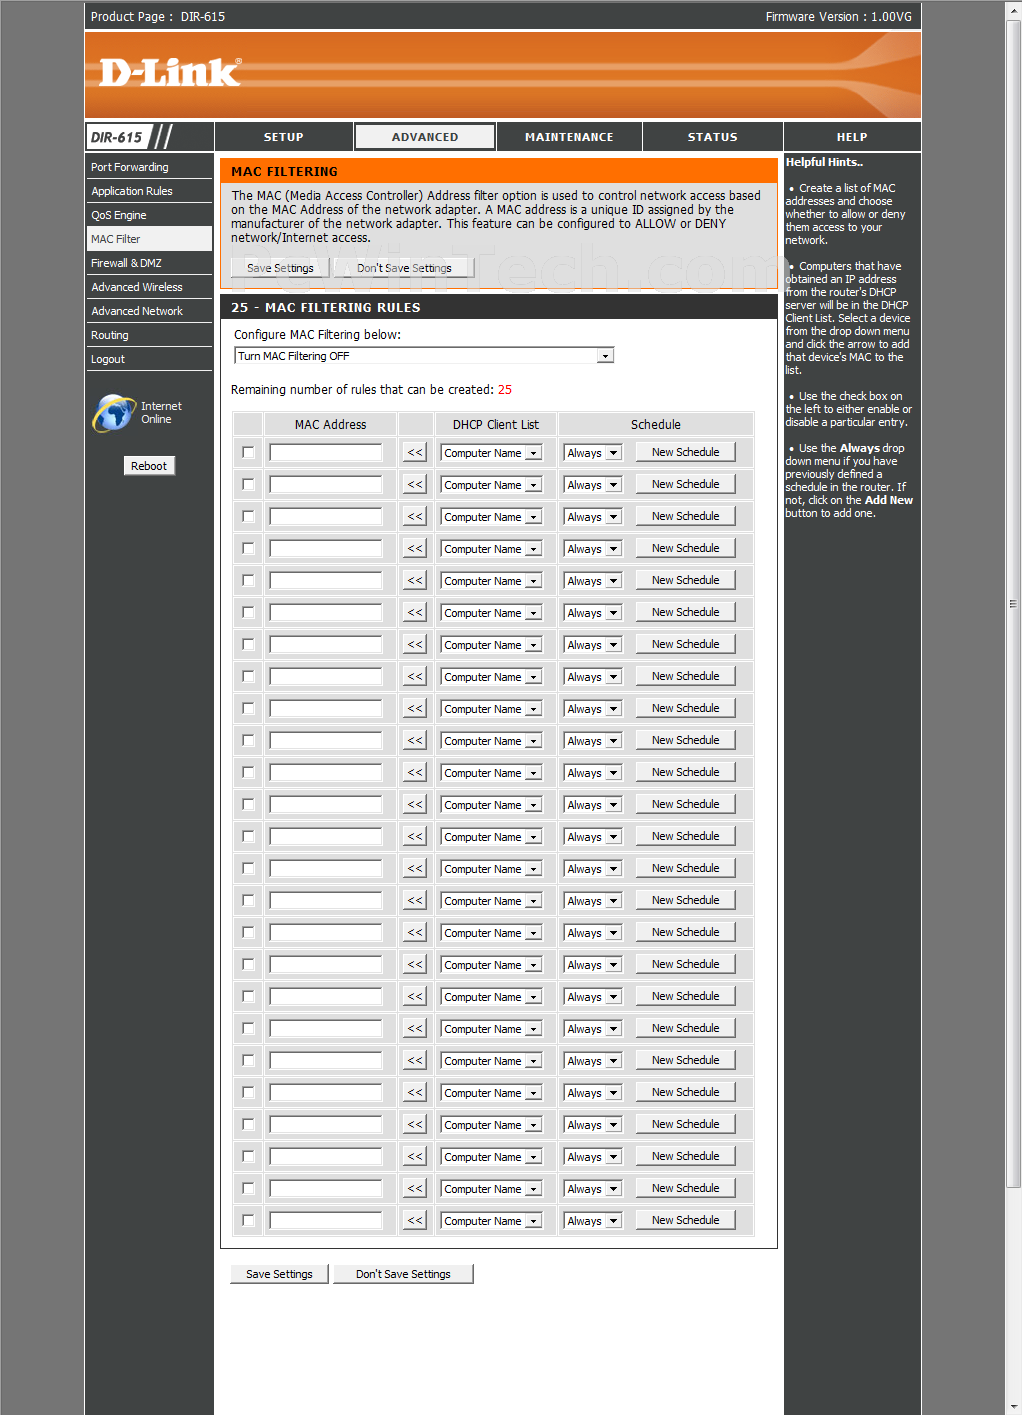Screen dimensions: 1022x1415
Task: Switch to the SETUP tab
Action: click(x=284, y=137)
